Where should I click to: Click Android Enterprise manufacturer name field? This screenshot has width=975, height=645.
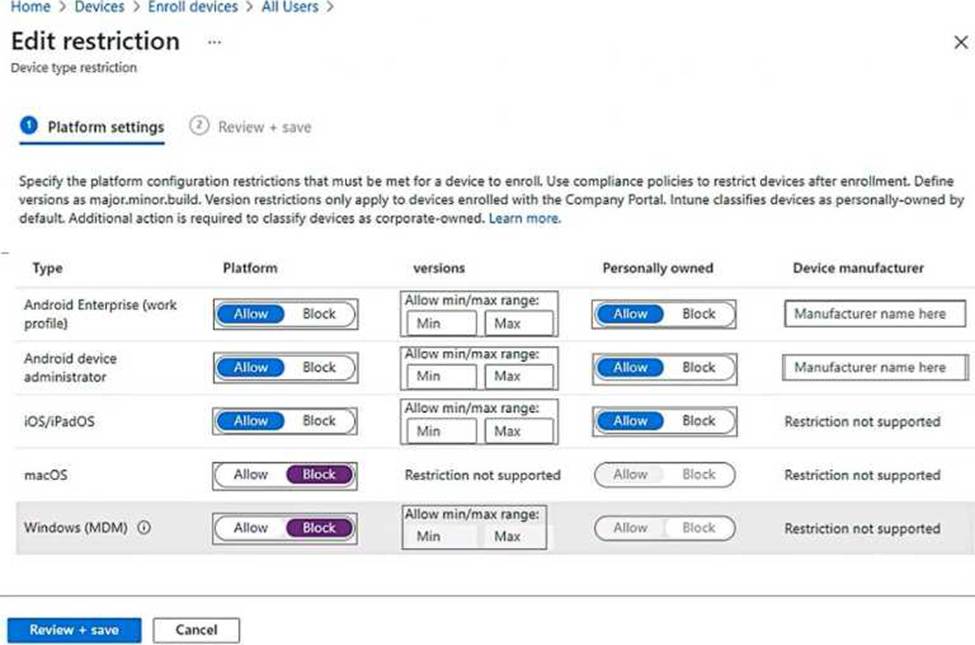(x=874, y=314)
